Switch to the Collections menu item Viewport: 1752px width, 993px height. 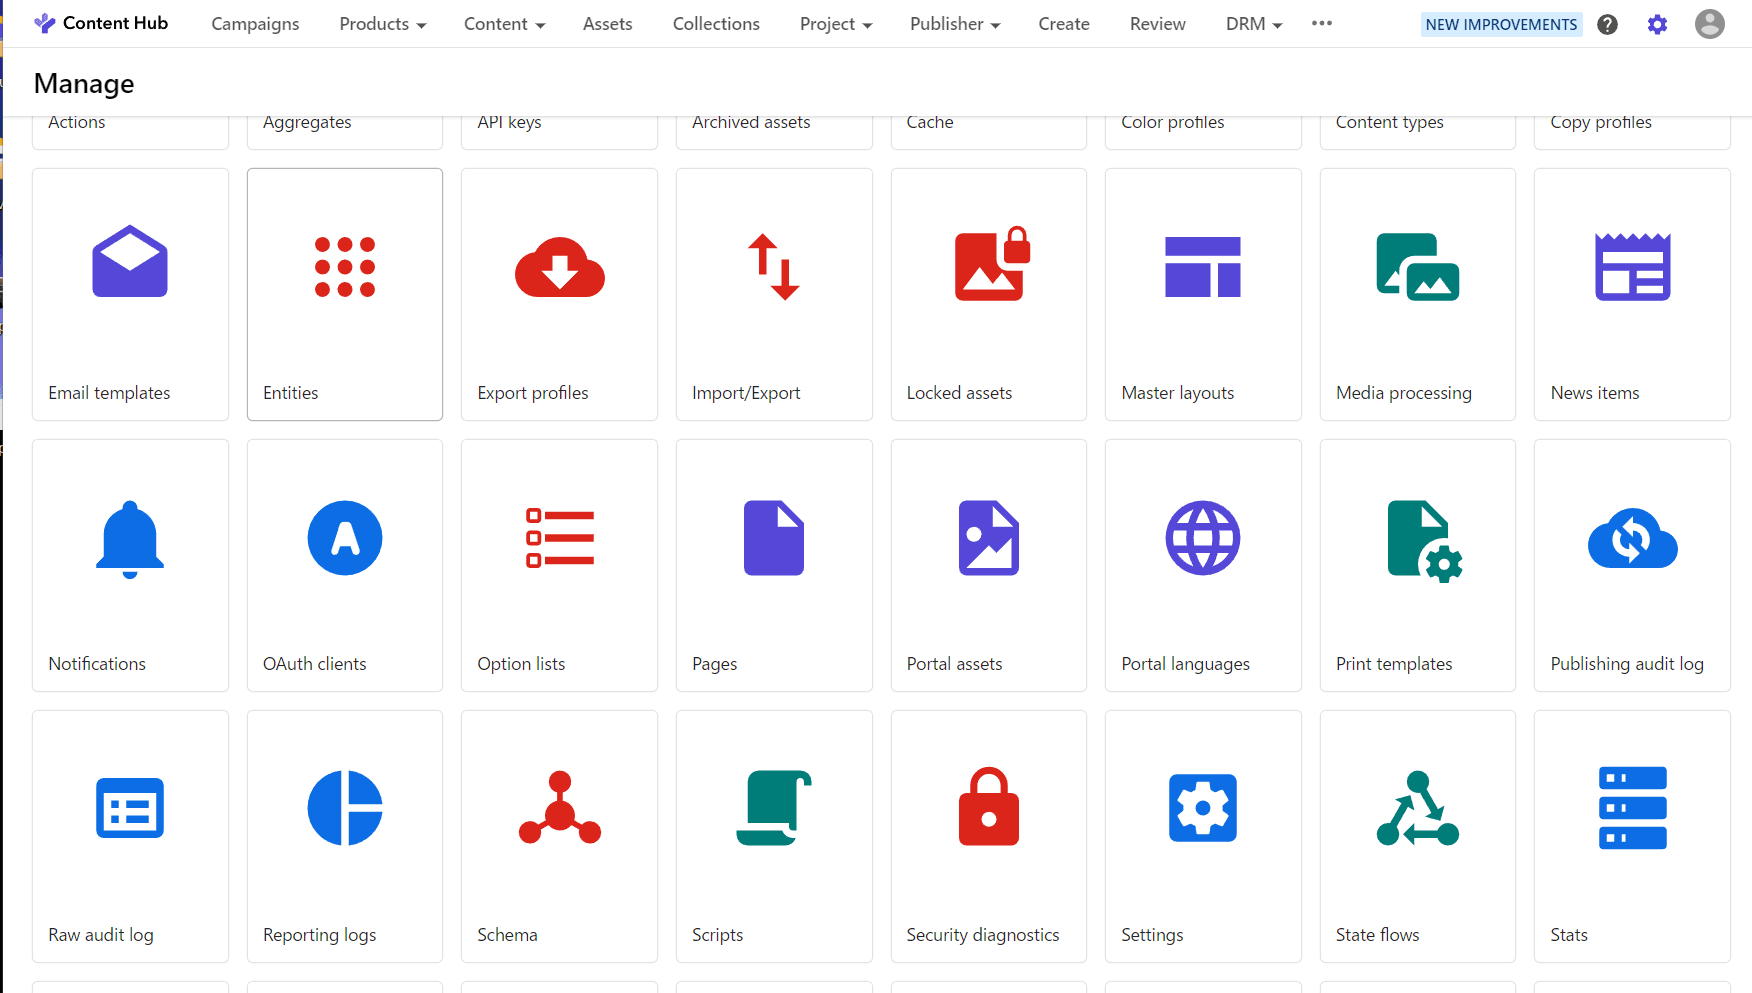click(x=716, y=24)
